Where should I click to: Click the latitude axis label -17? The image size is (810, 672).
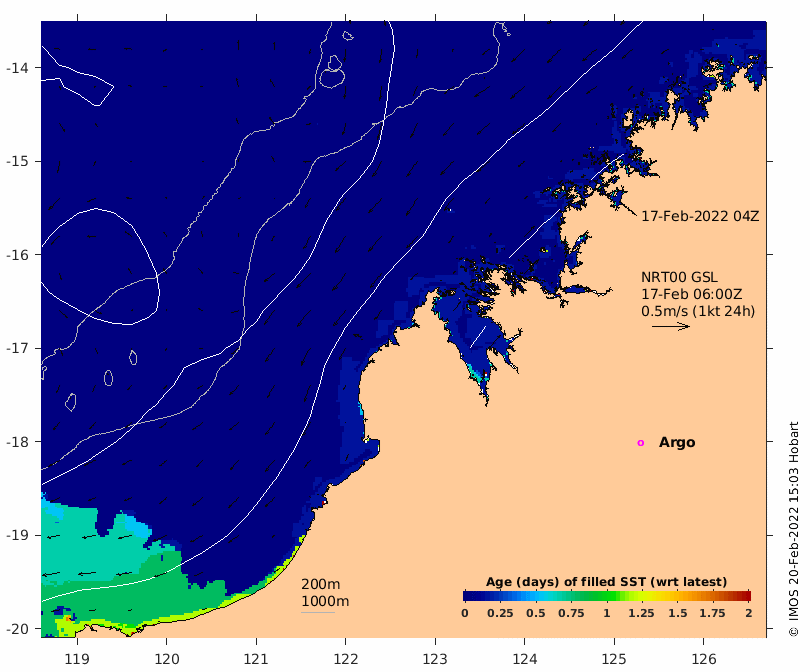point(17,348)
